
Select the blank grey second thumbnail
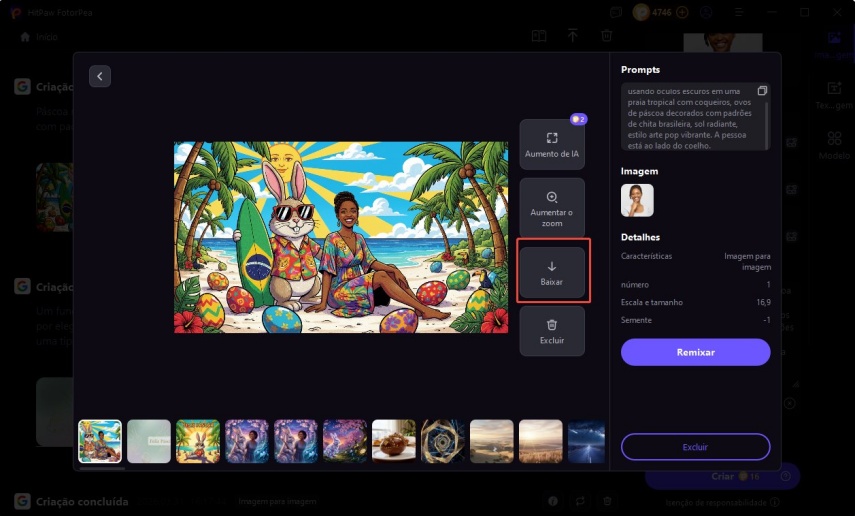point(149,441)
